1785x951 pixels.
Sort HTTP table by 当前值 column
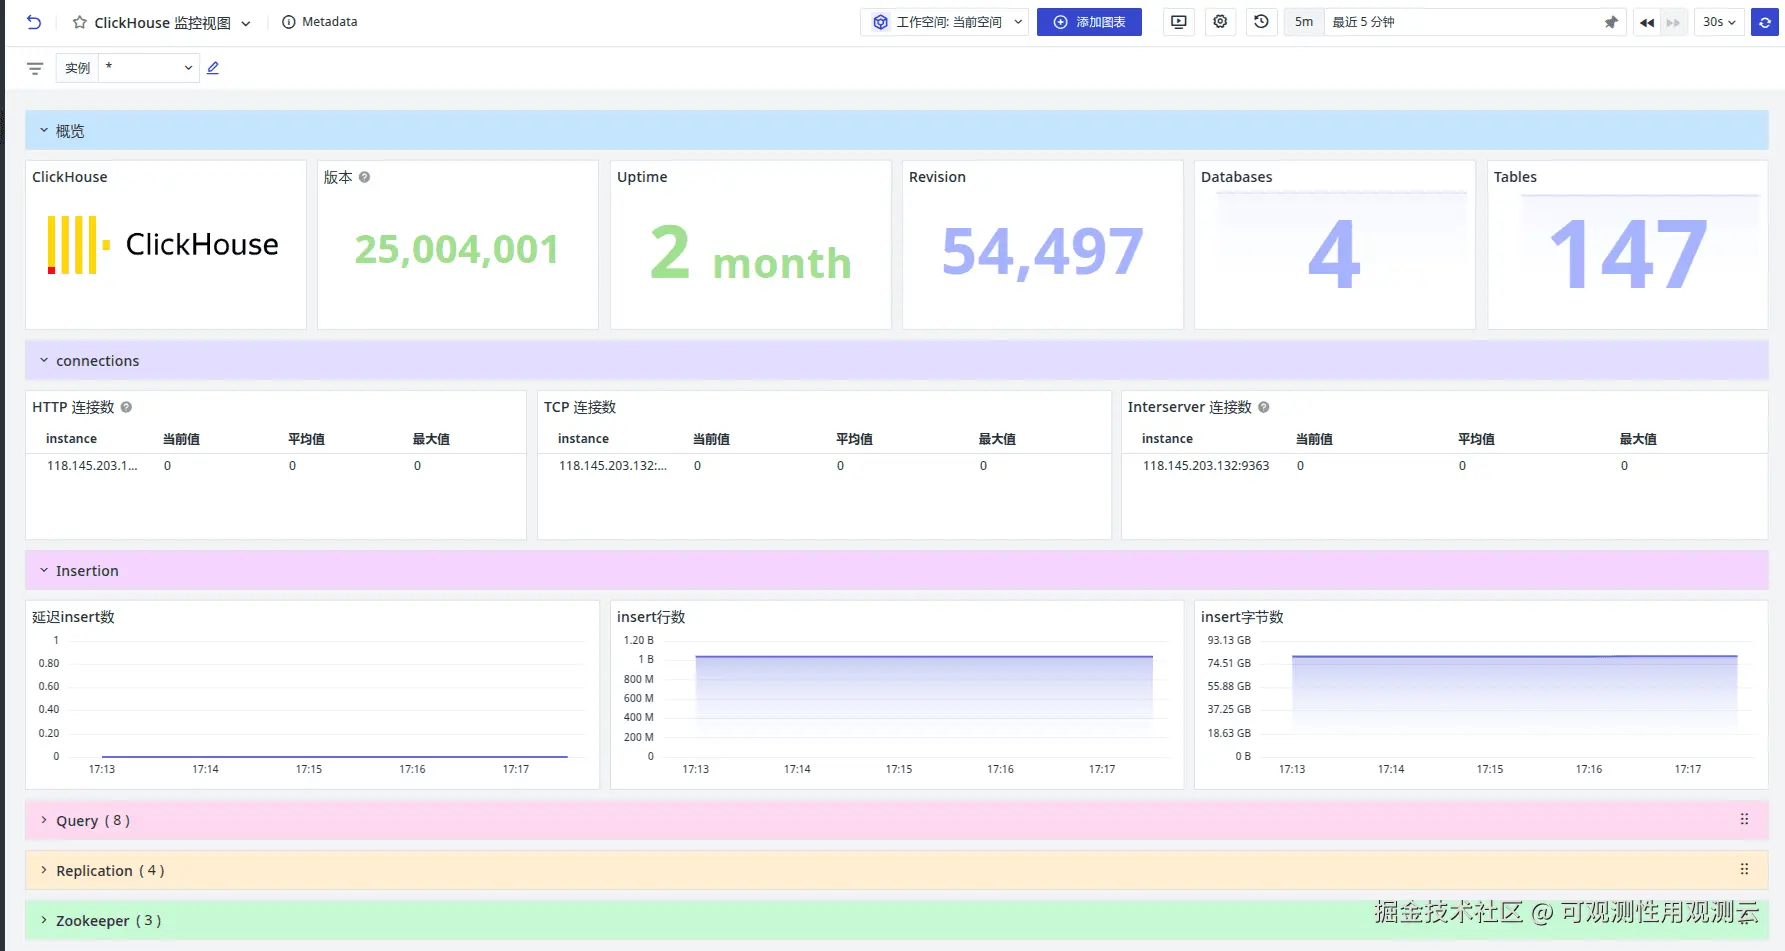coord(181,439)
